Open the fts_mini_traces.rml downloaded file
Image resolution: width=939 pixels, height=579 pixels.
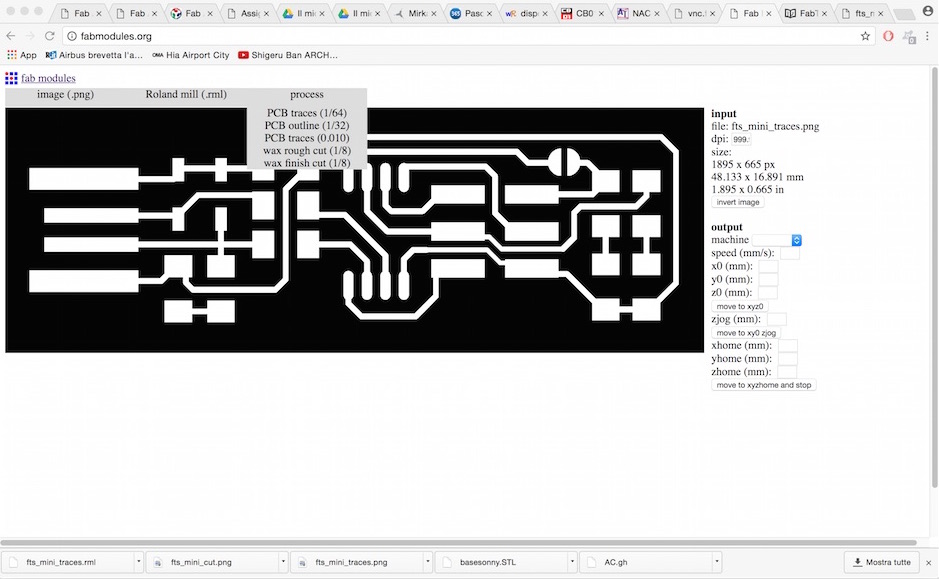click(x=68, y=562)
